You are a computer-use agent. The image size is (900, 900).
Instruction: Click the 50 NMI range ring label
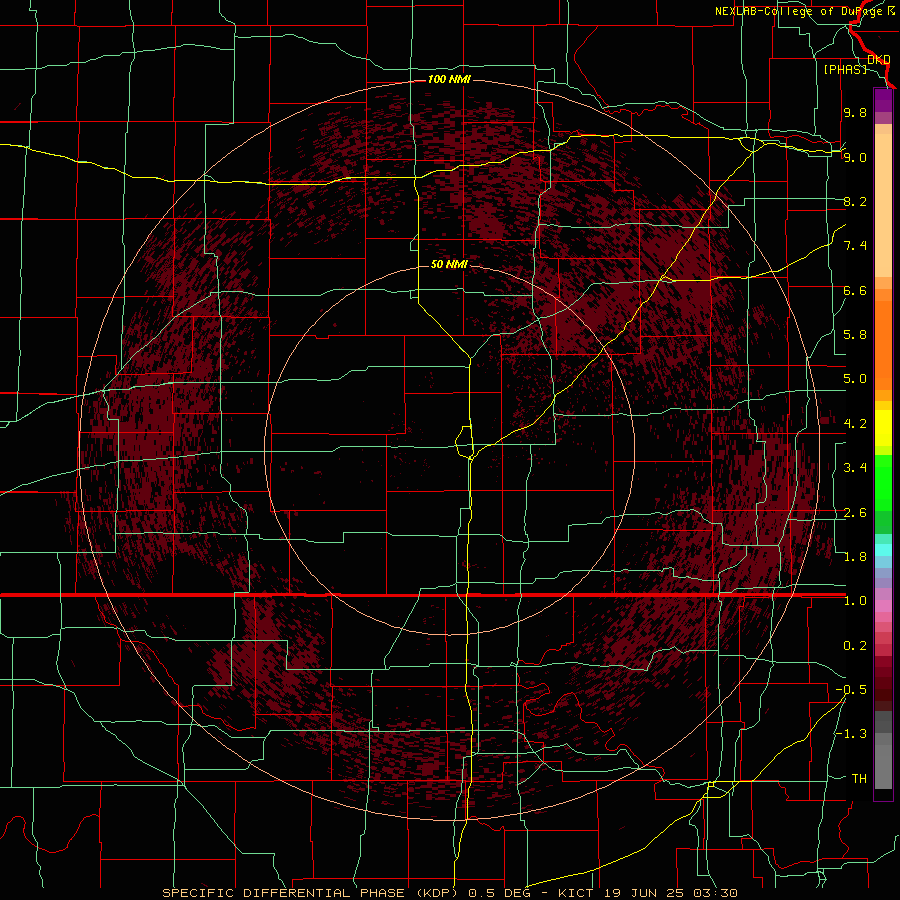pyautogui.click(x=449, y=264)
